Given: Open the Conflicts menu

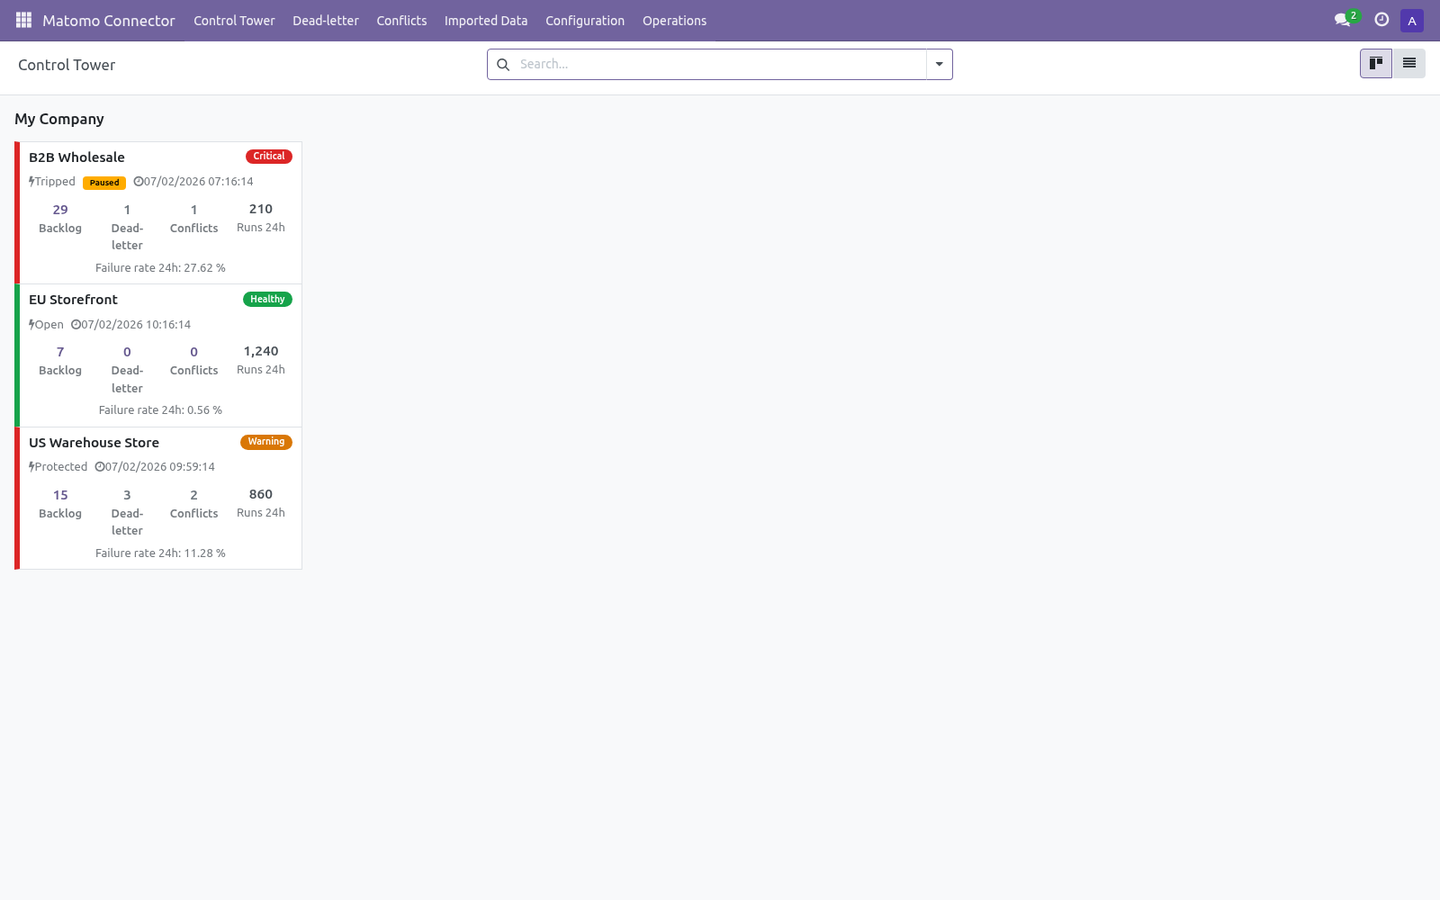Looking at the screenshot, I should (x=401, y=20).
